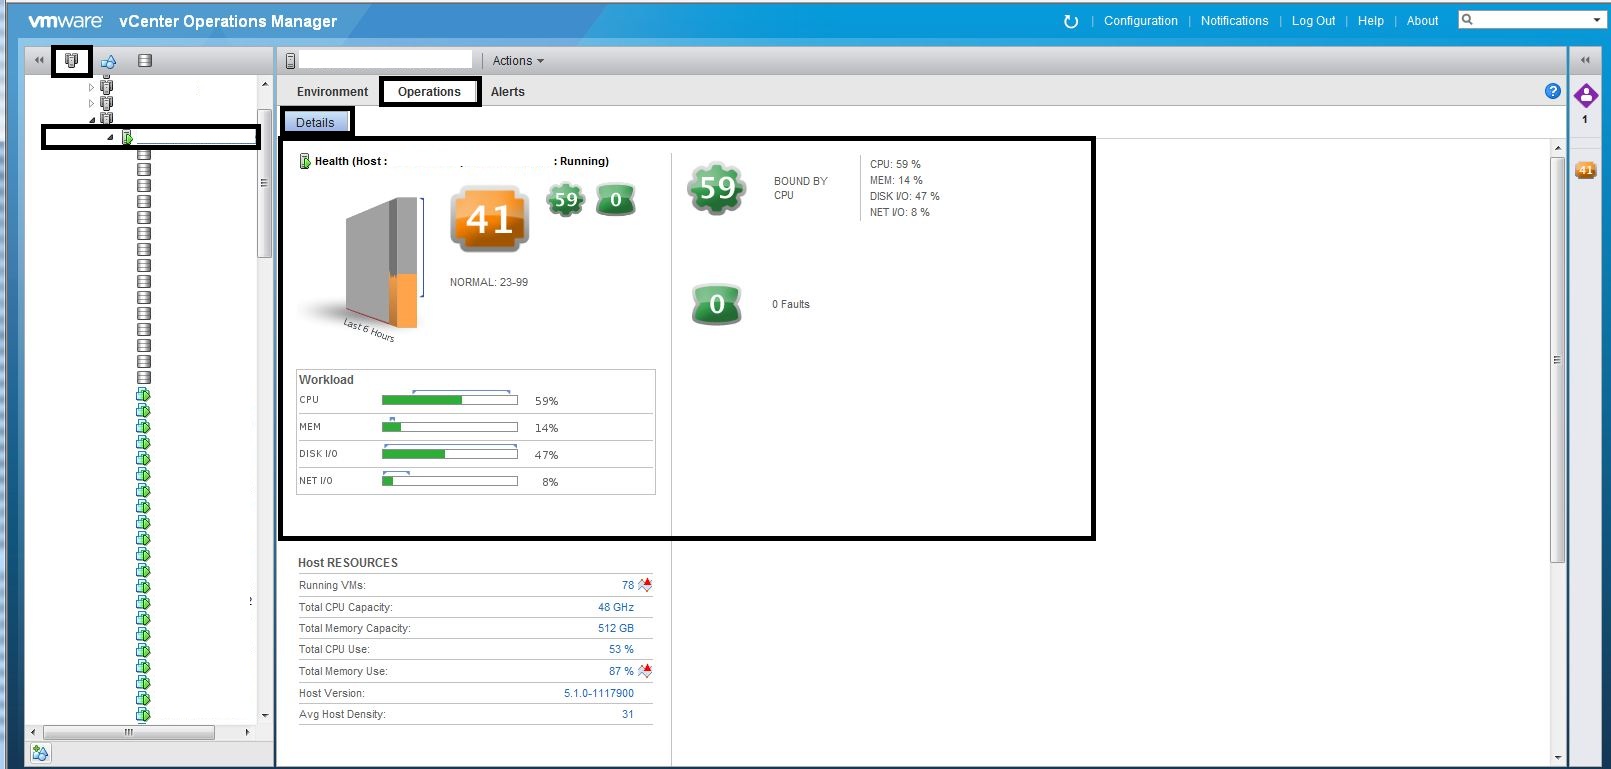Click the refresh icon in top bar

click(1071, 21)
